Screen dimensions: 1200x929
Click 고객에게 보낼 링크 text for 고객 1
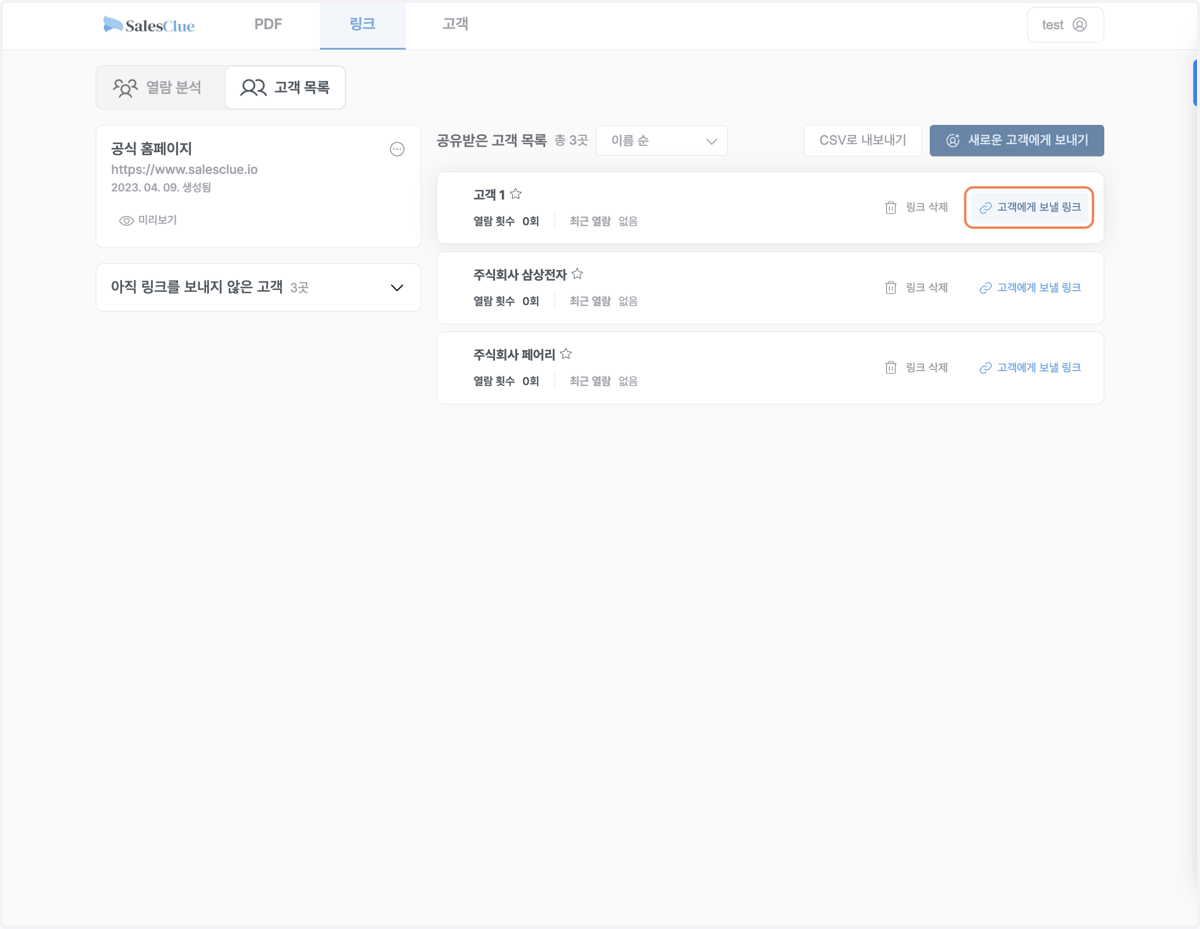click(x=1039, y=207)
